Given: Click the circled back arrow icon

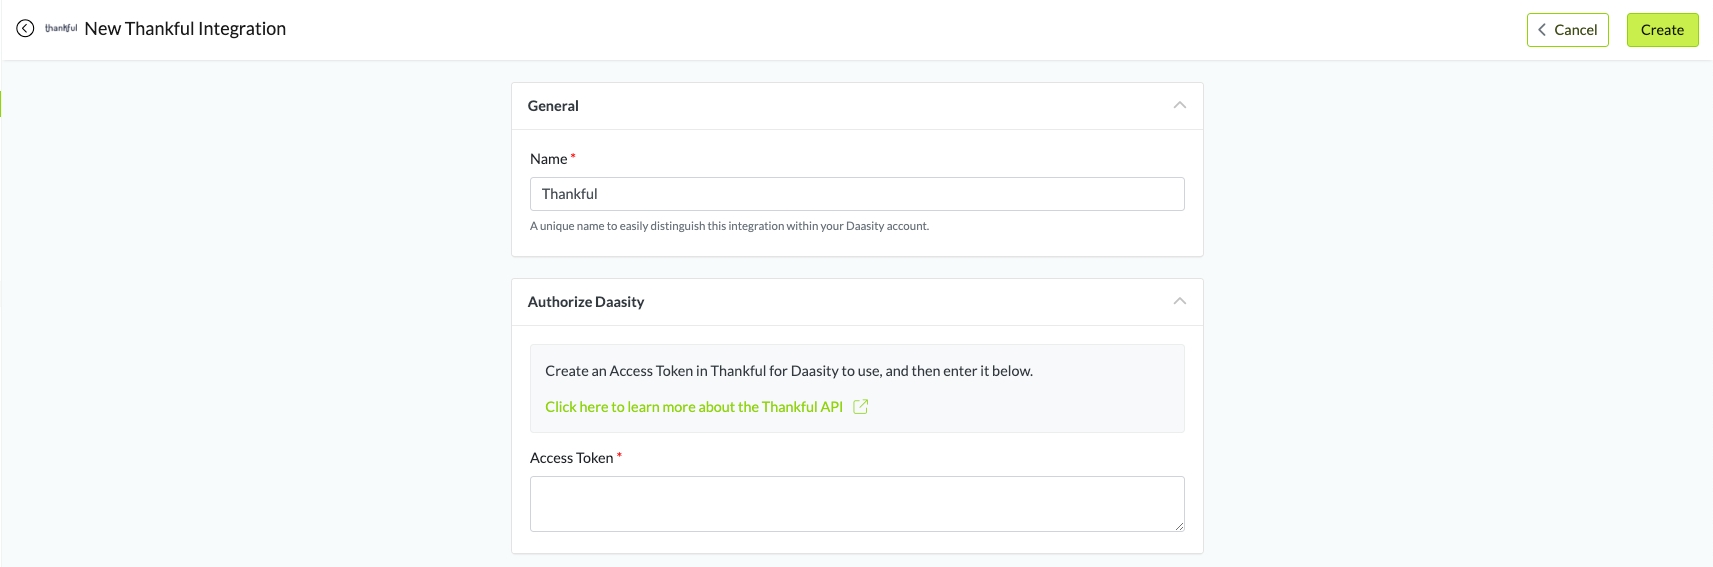Looking at the screenshot, I should pyautogui.click(x=25, y=29).
